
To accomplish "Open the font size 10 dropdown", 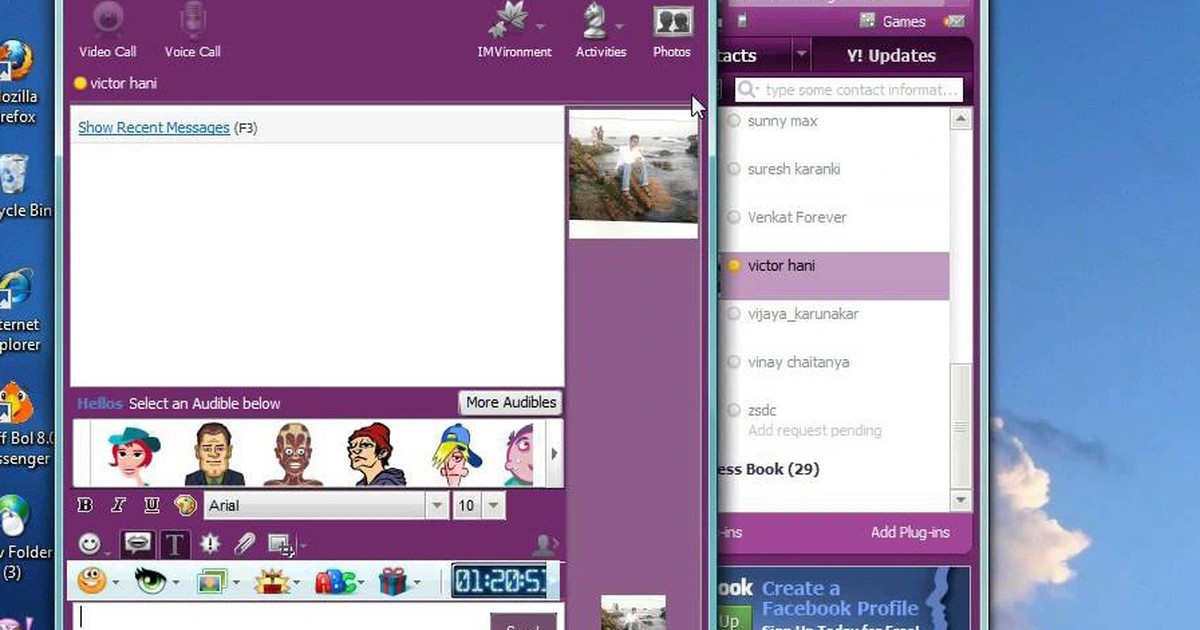I will (492, 506).
